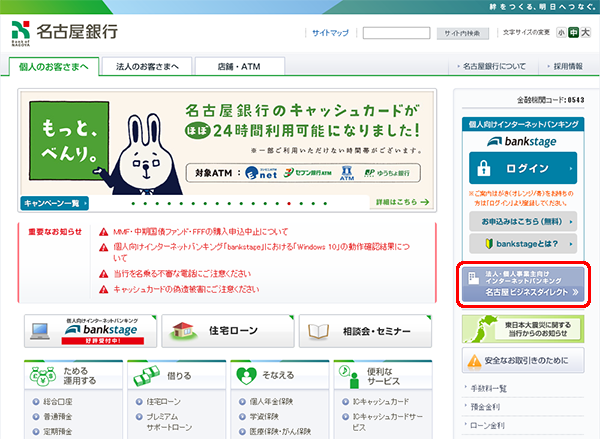Click open book icon on 相談会 button

pos(318,331)
